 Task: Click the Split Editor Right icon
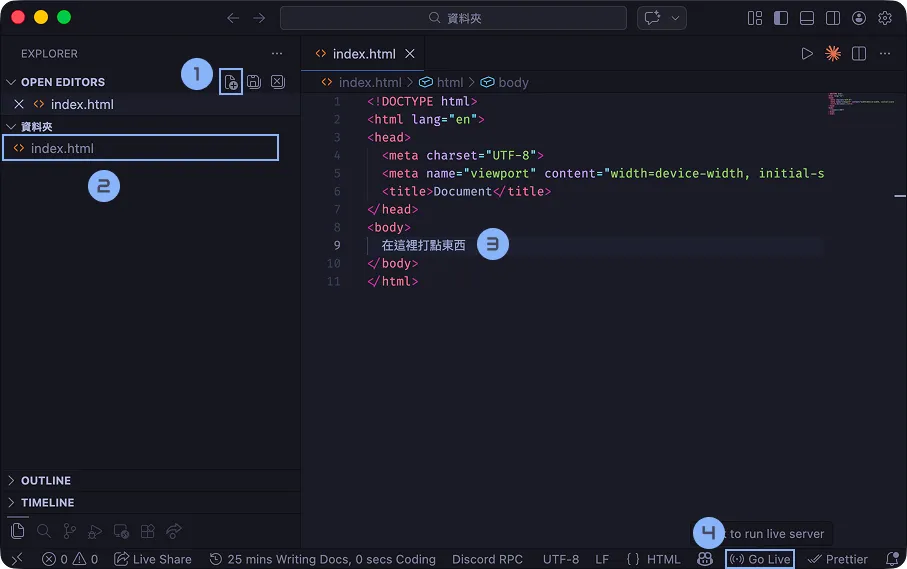(857, 54)
